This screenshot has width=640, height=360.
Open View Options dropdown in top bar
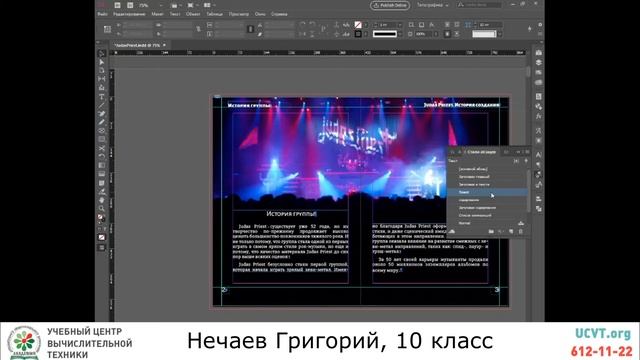[176, 5]
